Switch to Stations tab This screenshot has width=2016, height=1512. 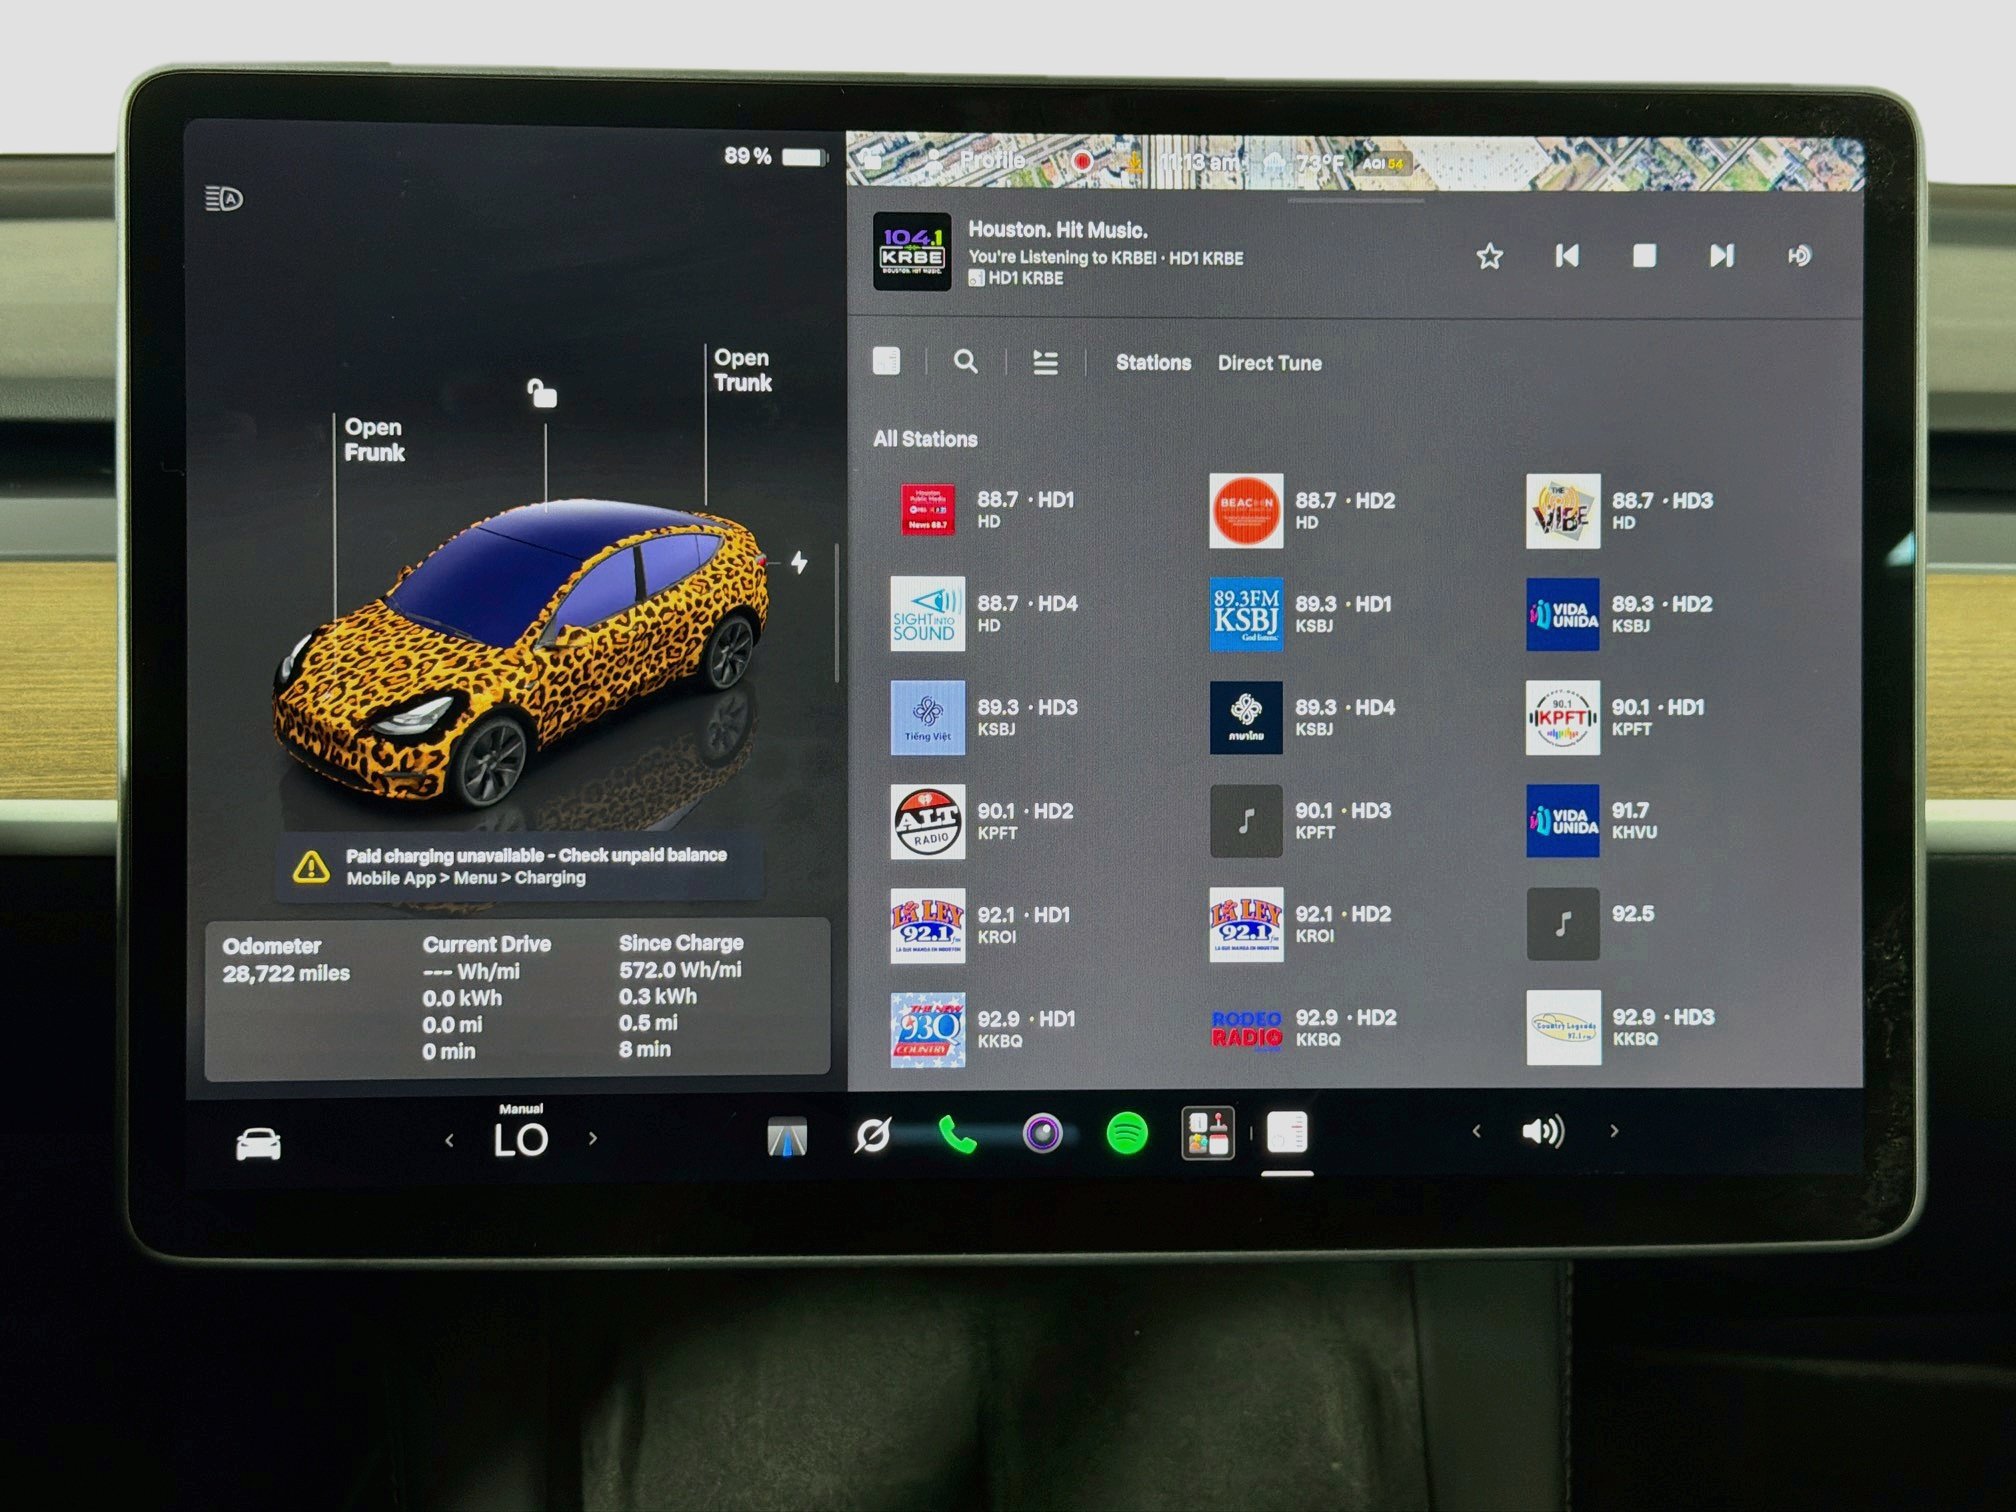(1153, 362)
